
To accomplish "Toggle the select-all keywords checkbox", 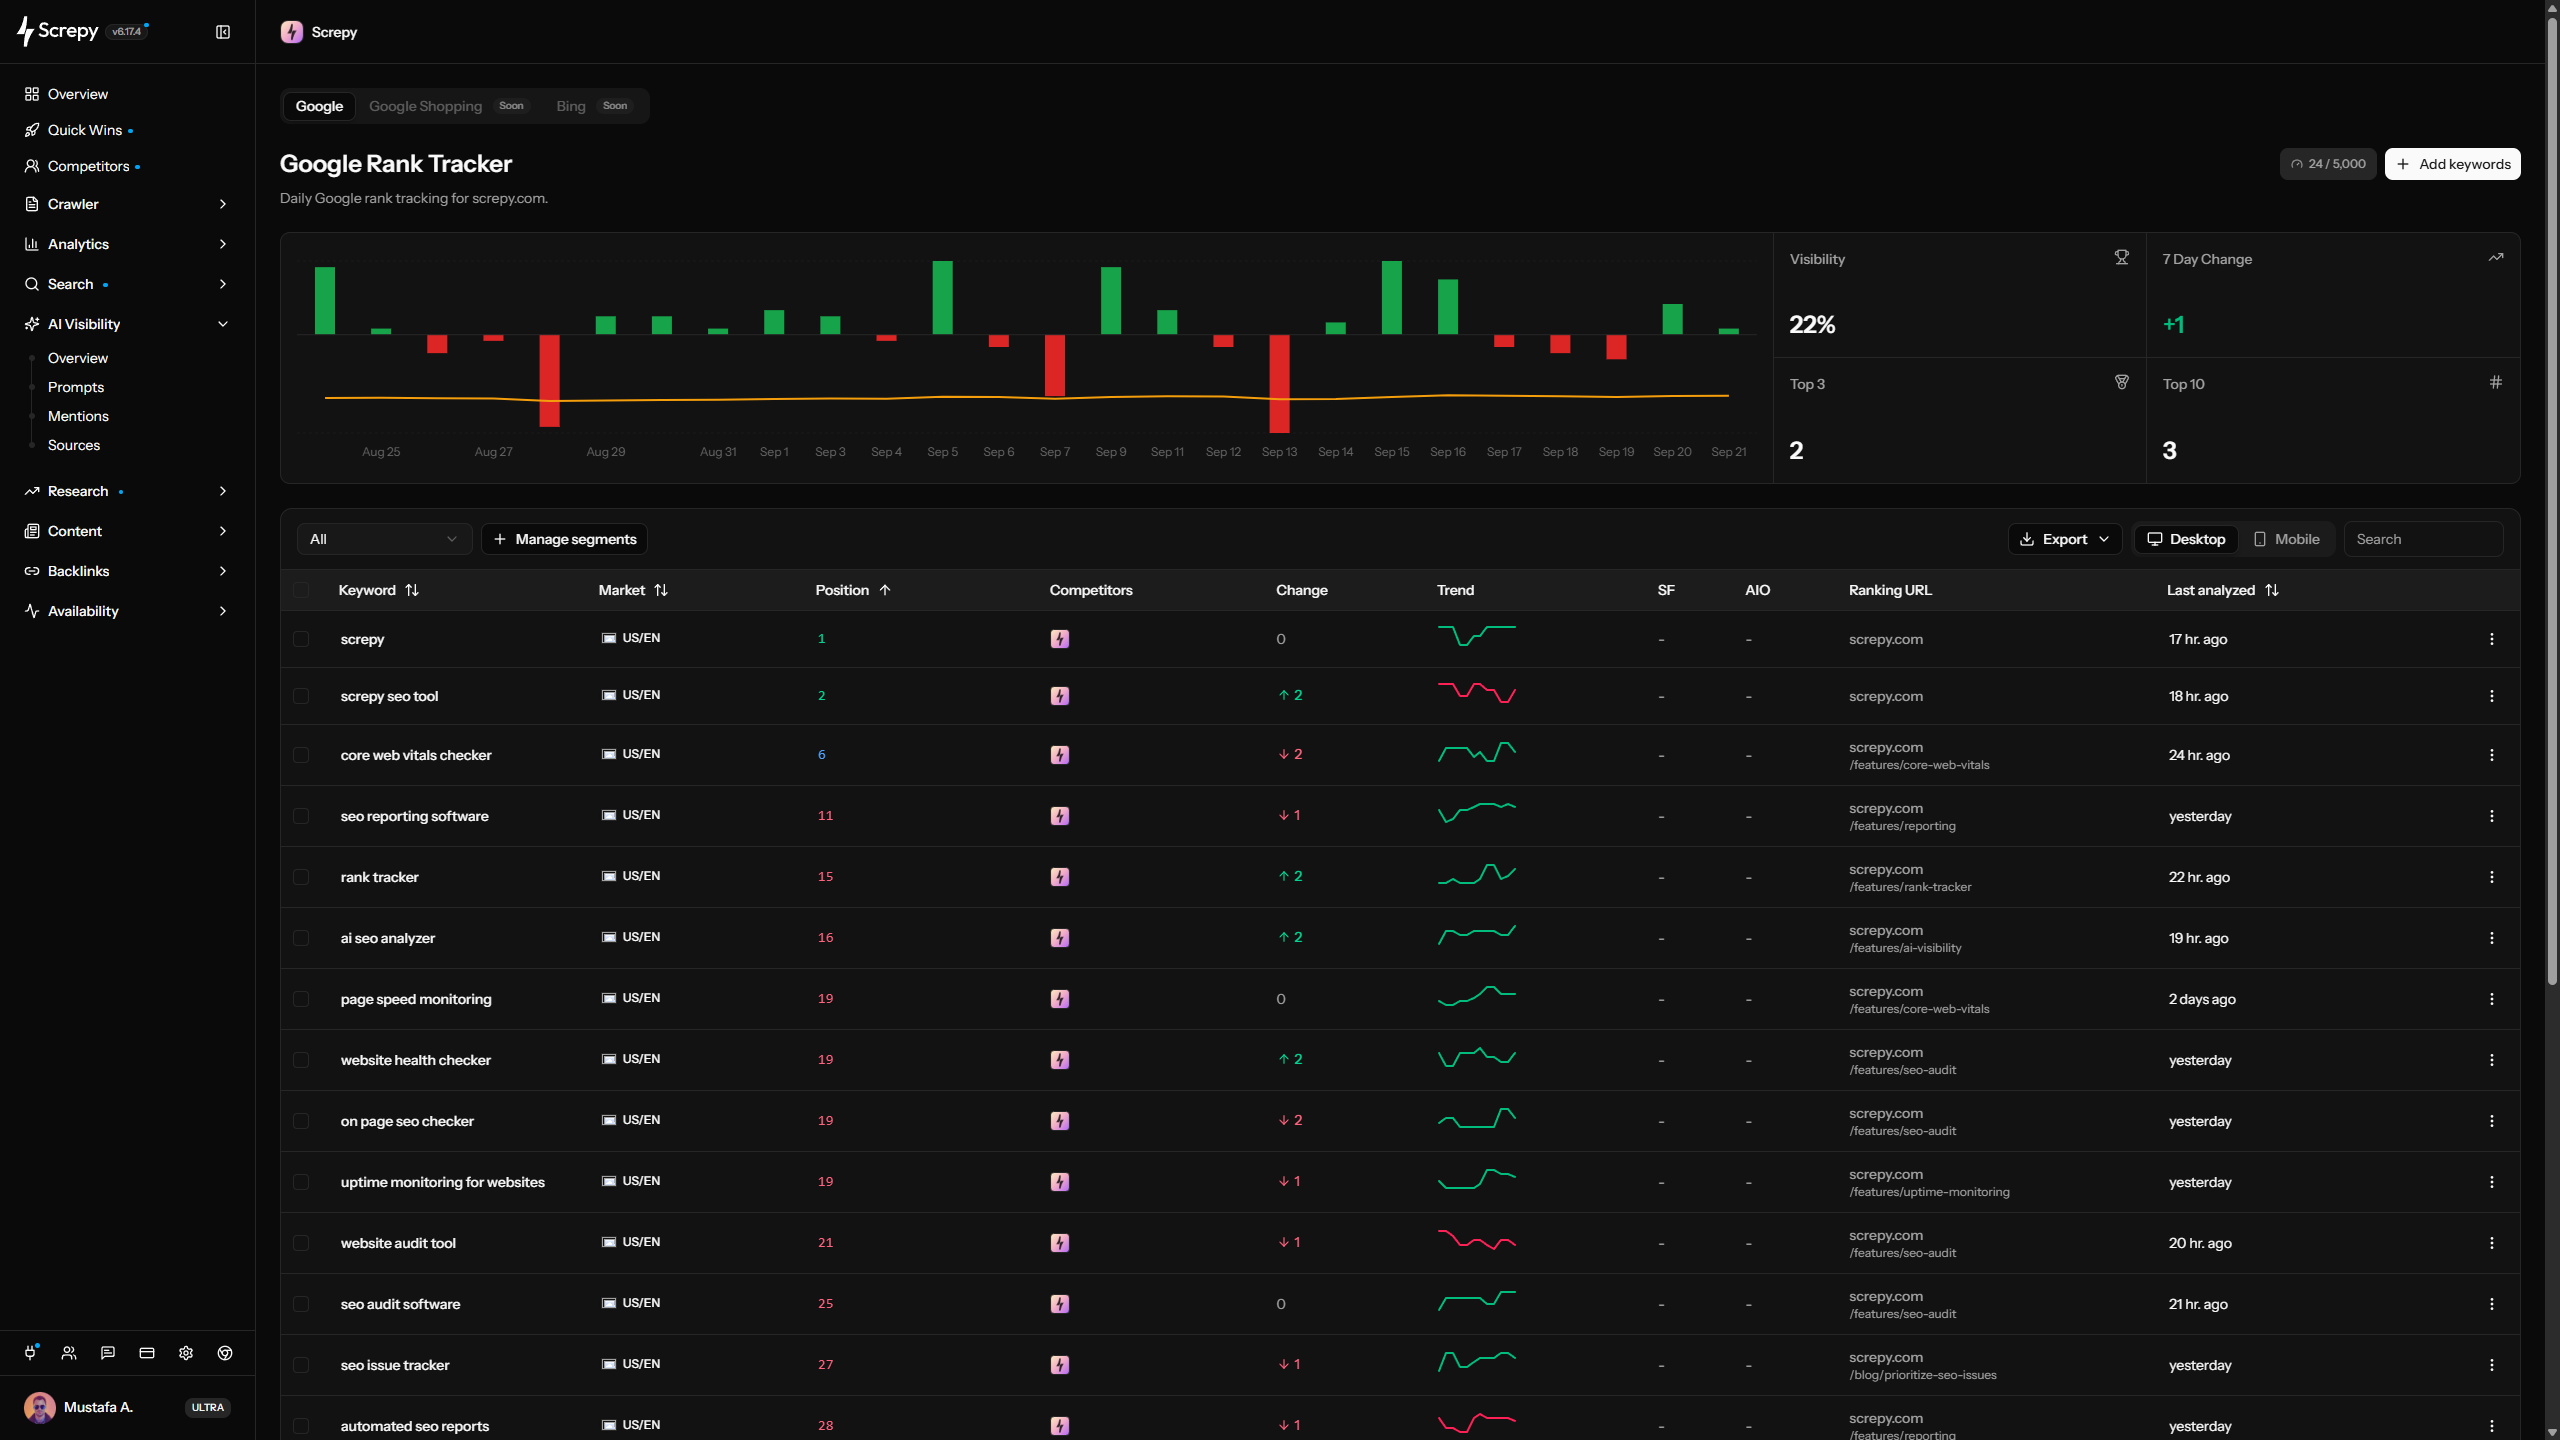I will click(x=301, y=590).
